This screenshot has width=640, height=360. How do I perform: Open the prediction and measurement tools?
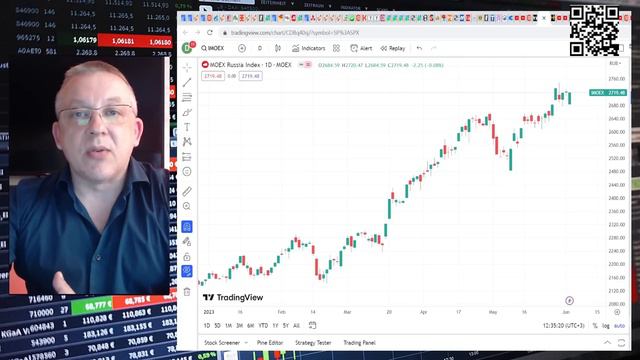pos(187,157)
